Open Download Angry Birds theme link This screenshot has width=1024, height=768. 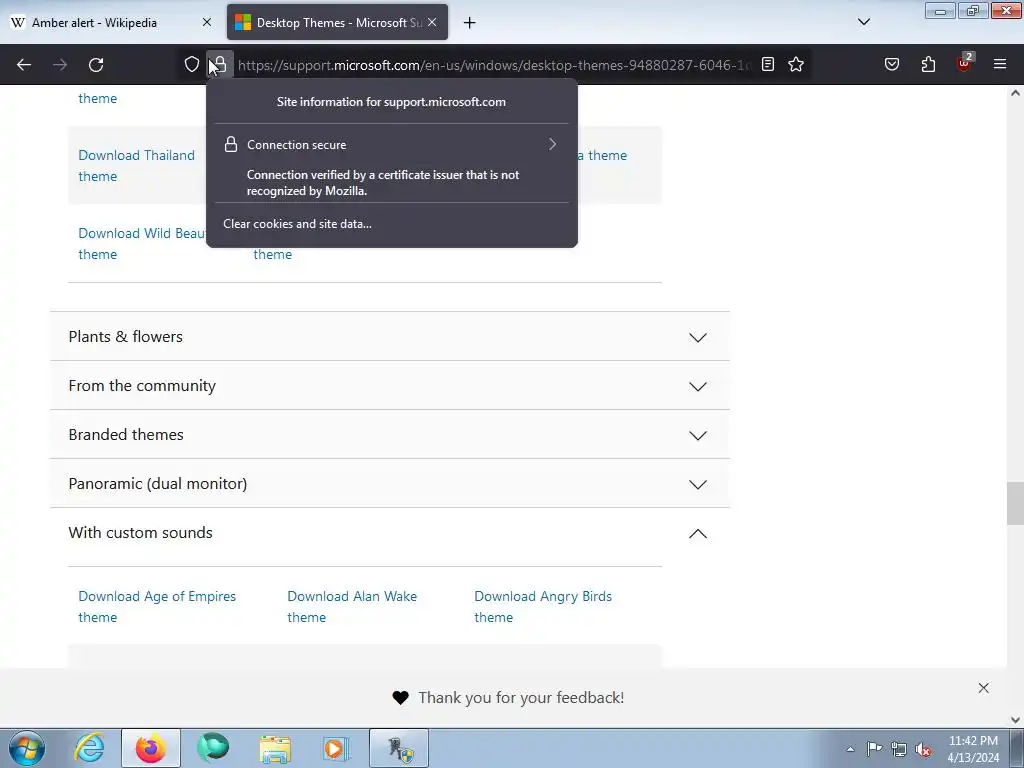point(543,607)
